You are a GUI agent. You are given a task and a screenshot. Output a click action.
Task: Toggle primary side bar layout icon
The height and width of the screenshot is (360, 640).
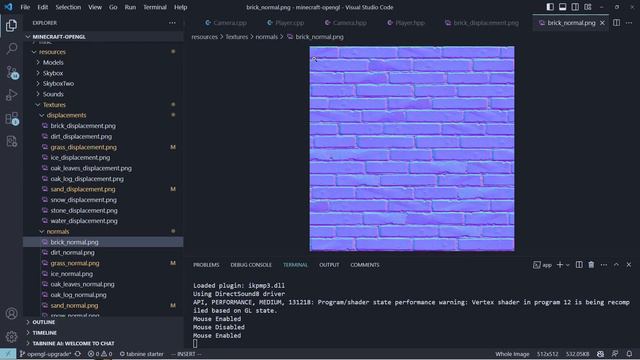(x=550, y=7)
